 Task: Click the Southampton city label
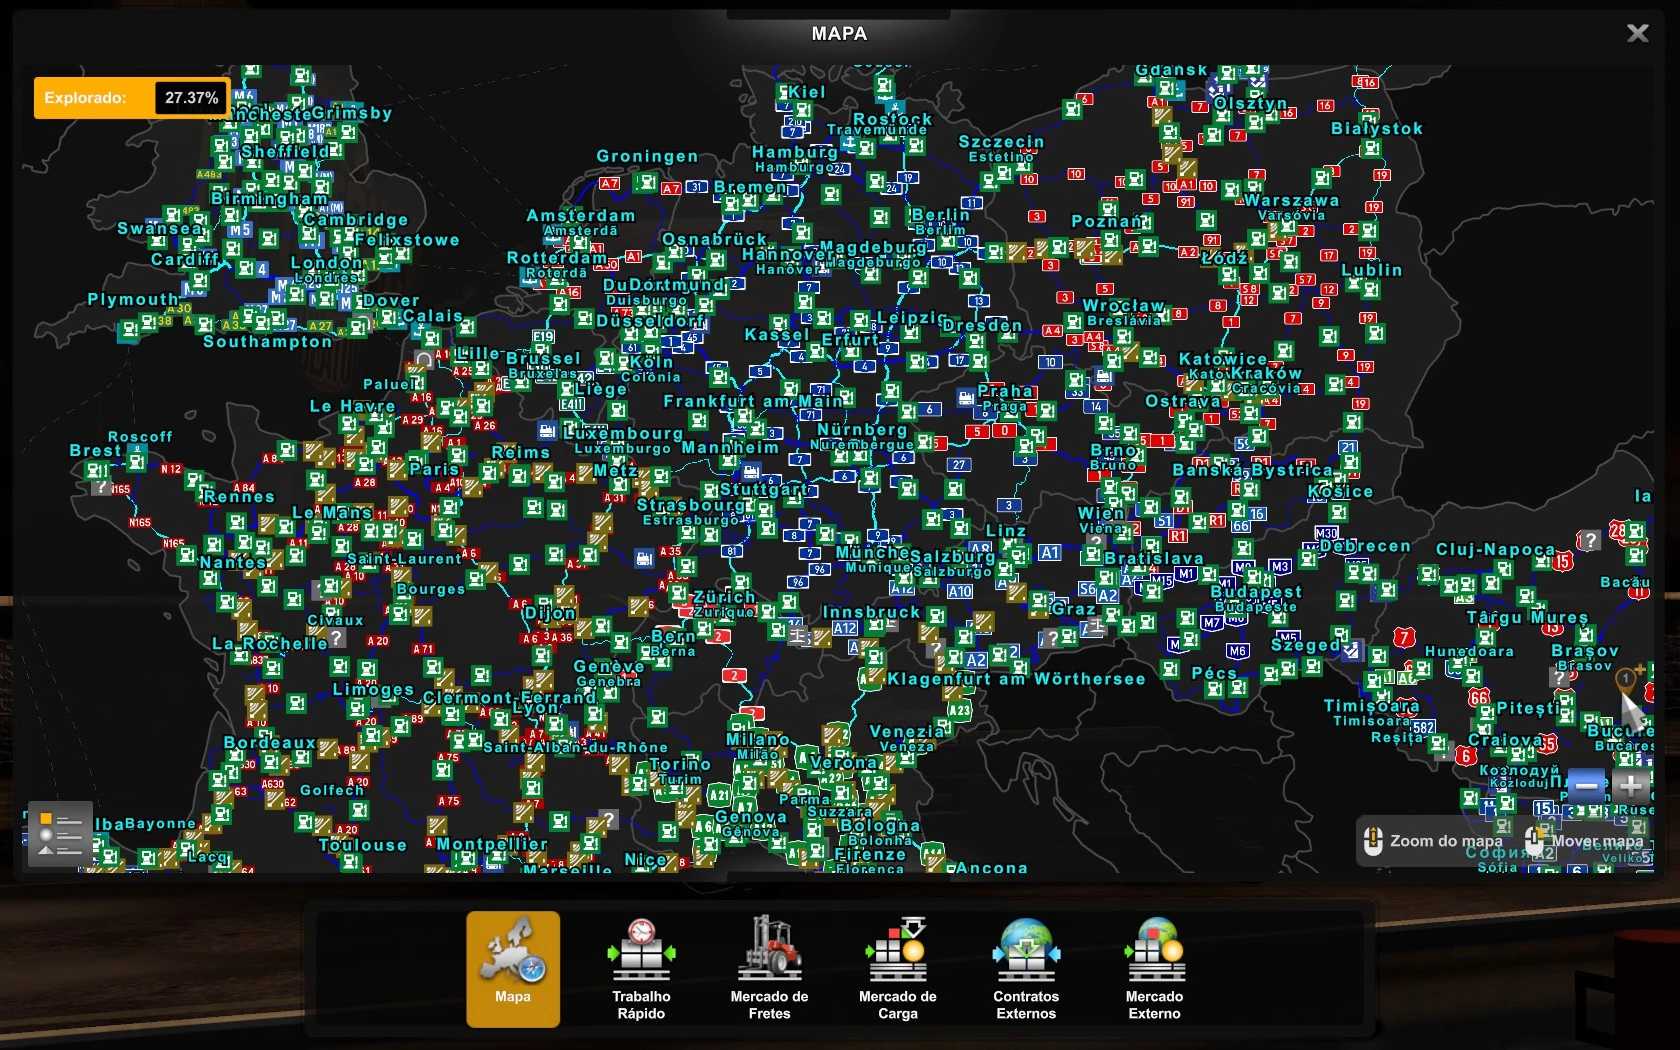(x=267, y=342)
